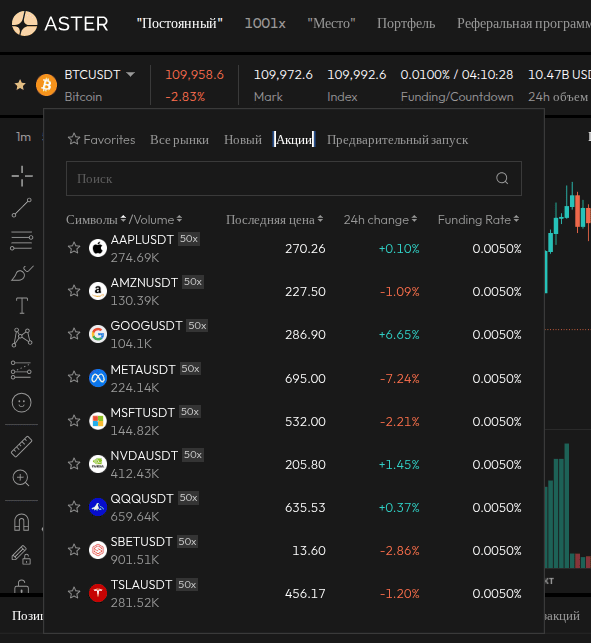Open the "Постоянный" menu item
This screenshot has width=591, height=643.
[x=180, y=23]
